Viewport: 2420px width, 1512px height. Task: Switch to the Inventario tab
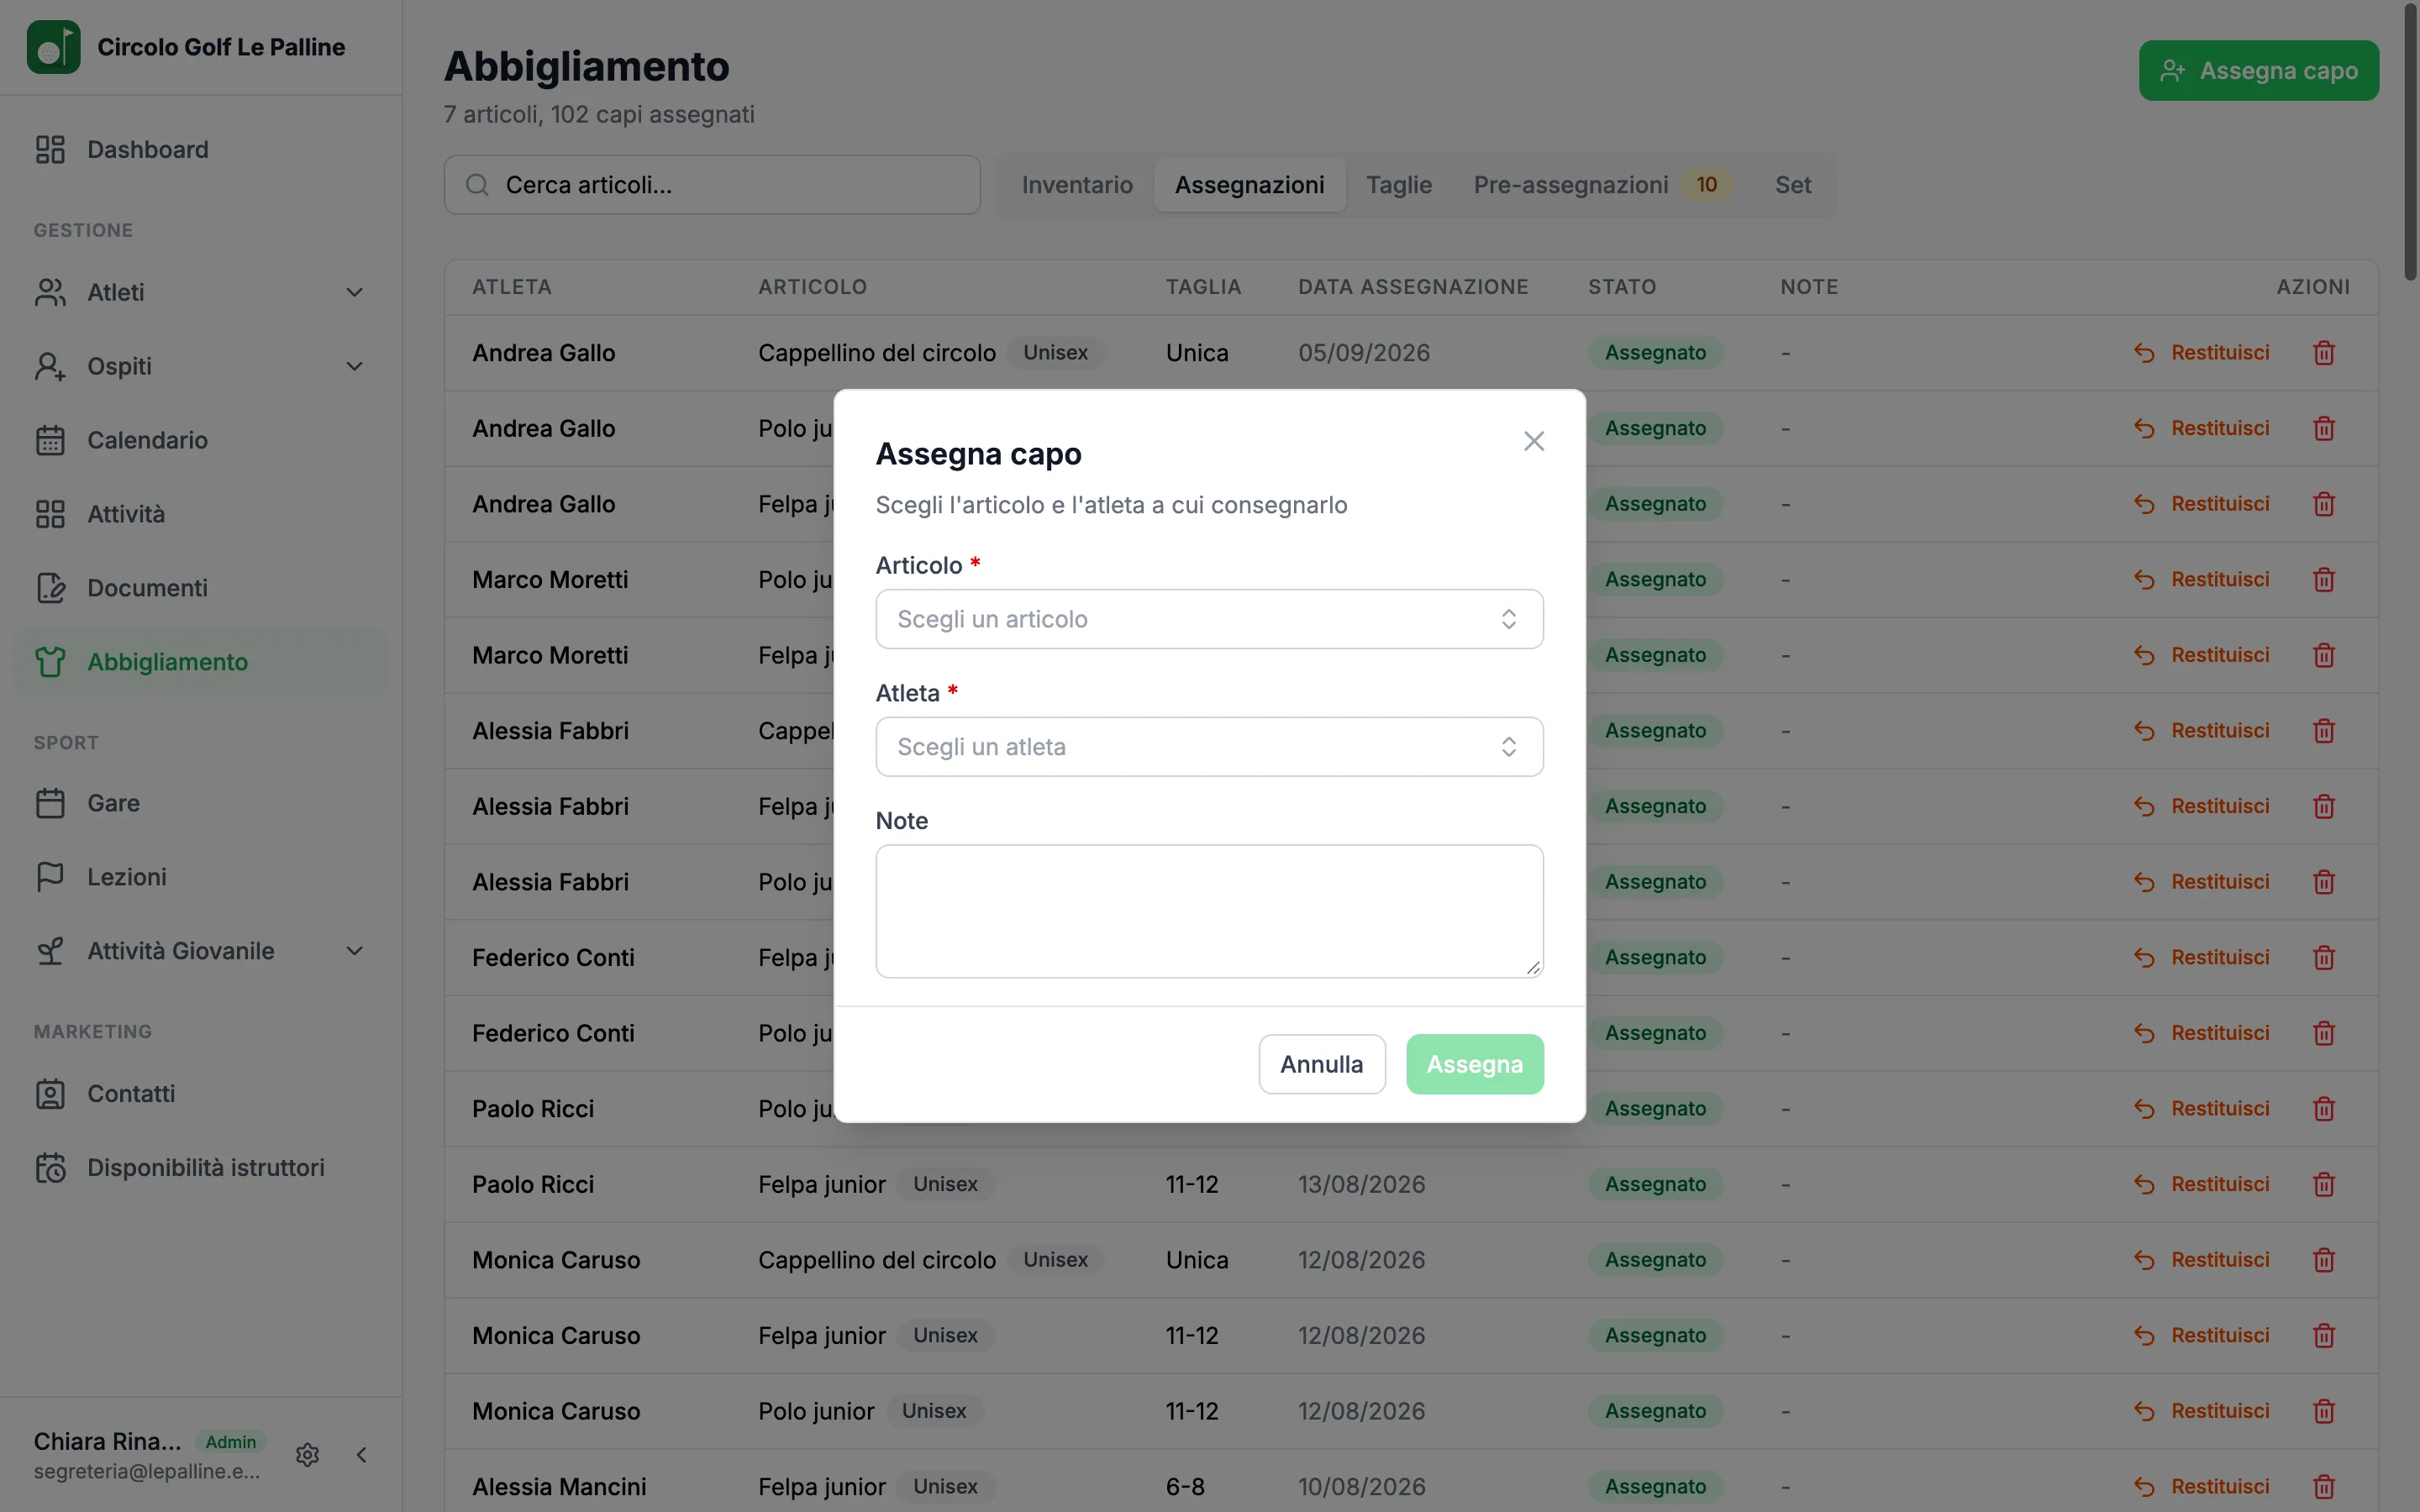coord(1077,185)
